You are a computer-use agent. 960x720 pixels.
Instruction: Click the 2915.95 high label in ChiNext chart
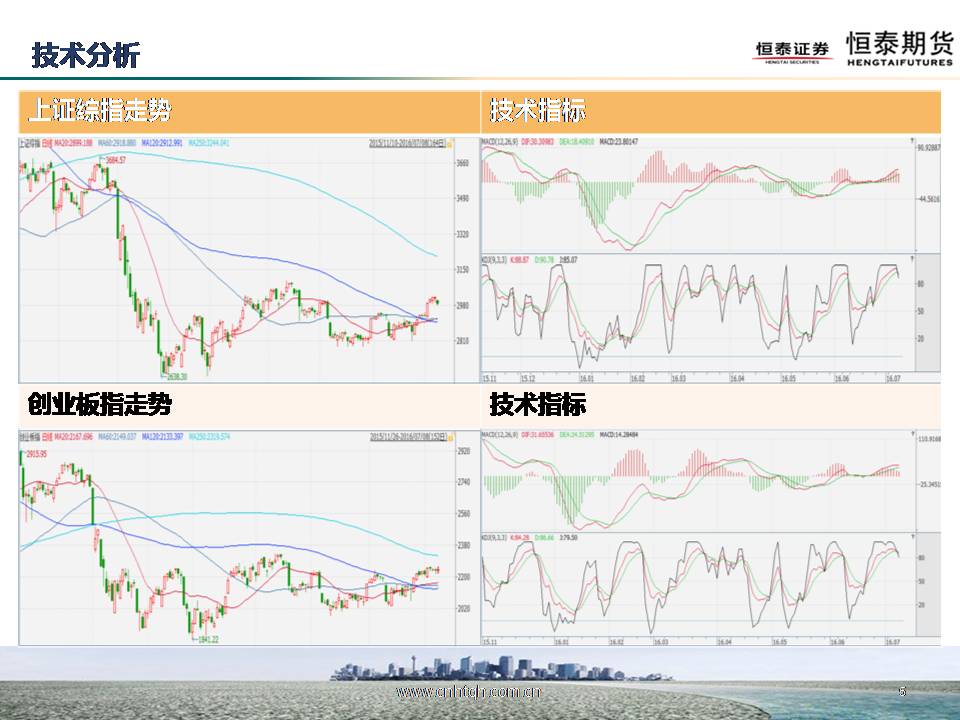pyautogui.click(x=36, y=454)
